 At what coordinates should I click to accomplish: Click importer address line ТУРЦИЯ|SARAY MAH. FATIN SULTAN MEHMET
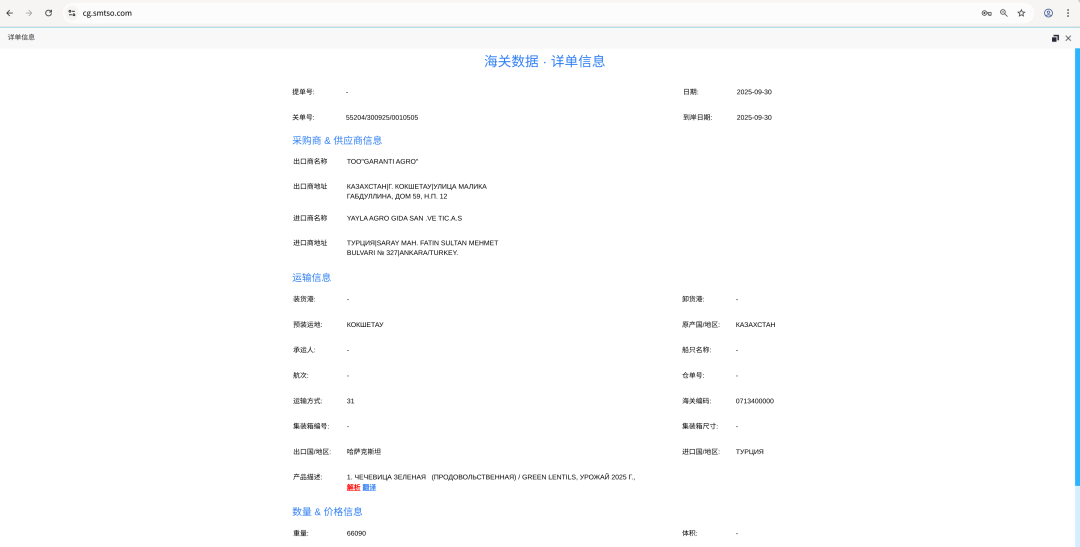[422, 243]
